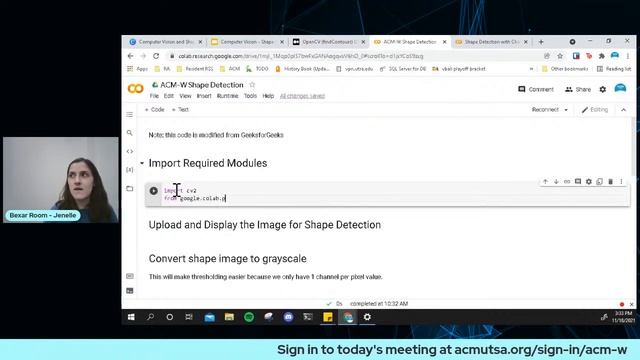Switch to the Computer Vision and Shape tab
The width and height of the screenshot is (640, 360).
(x=166, y=42)
